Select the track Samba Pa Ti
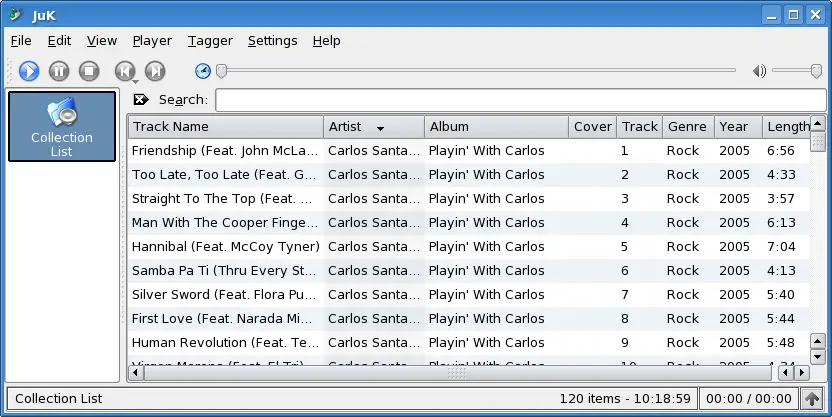Image resolution: width=832 pixels, height=417 pixels. click(x=224, y=271)
